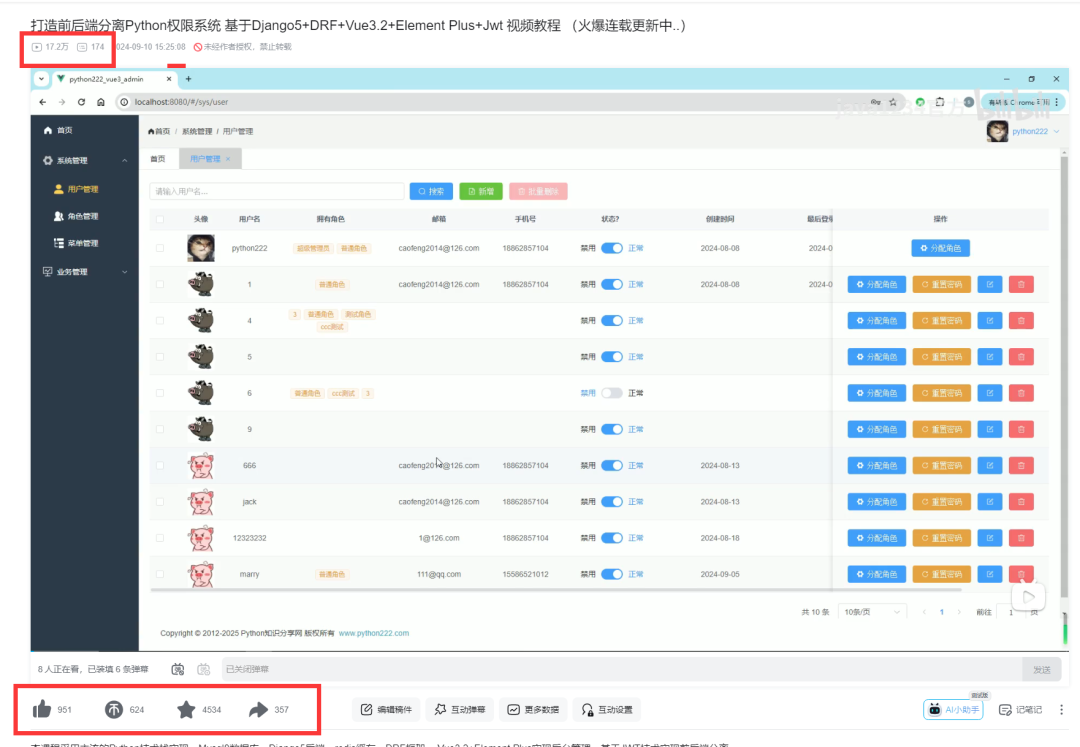Click edit icon in row for user 9
This screenshot has height=747, width=1080.
pos(990,430)
